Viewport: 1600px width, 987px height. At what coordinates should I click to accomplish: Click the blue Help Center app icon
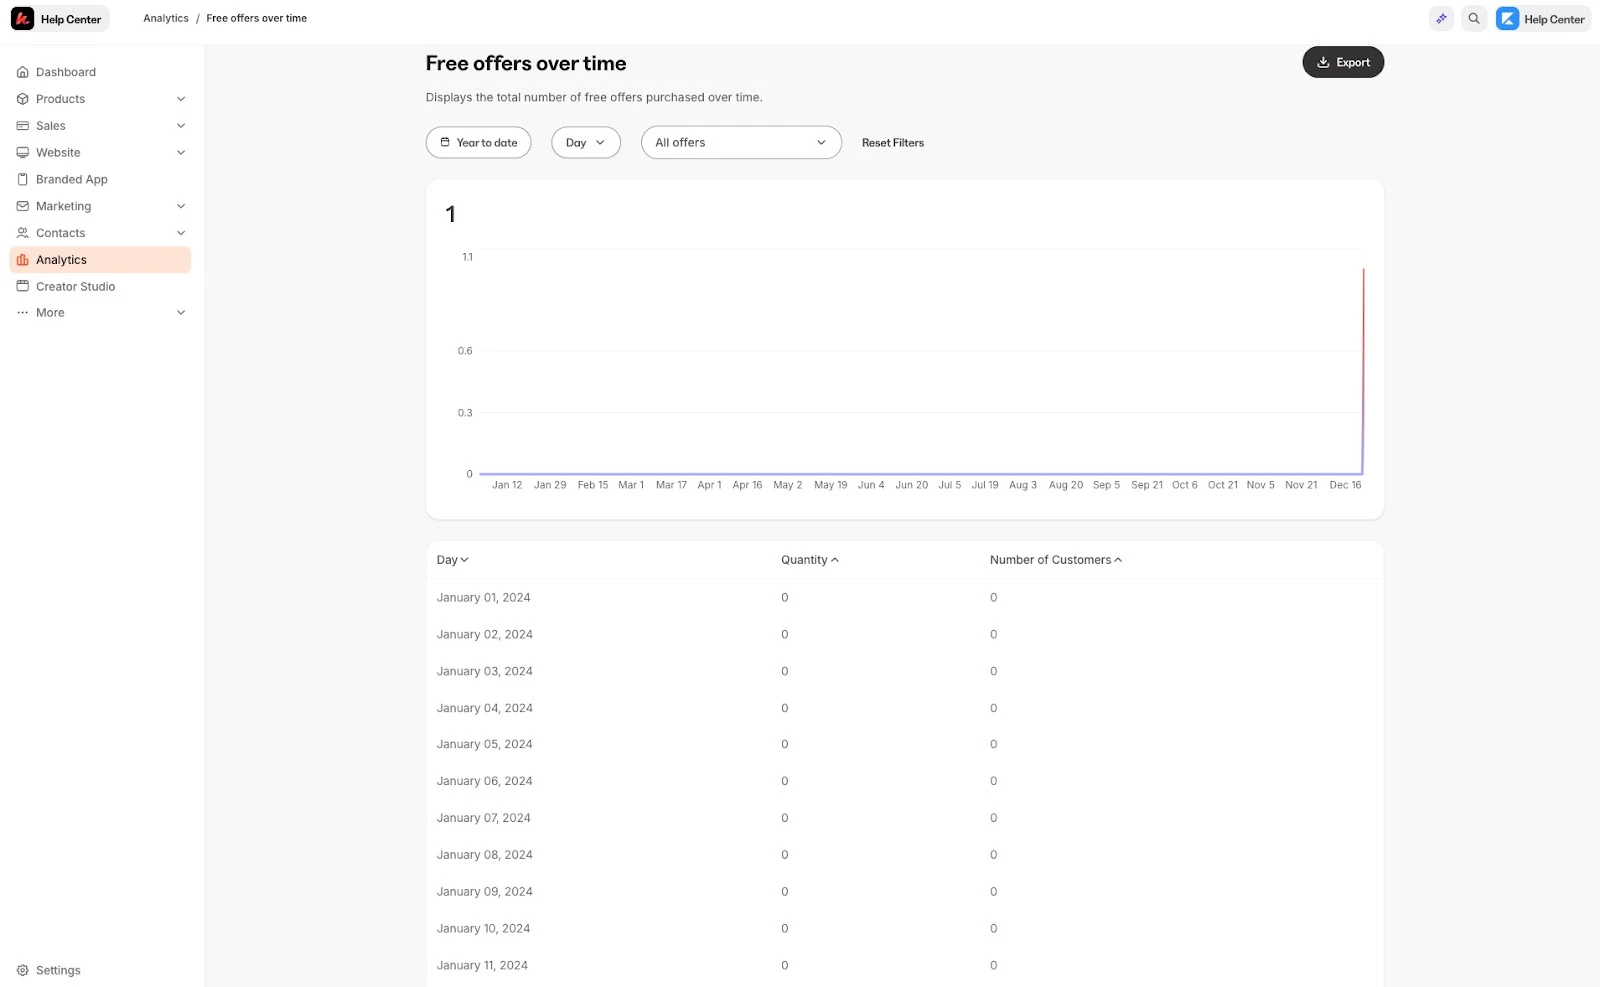(x=1508, y=18)
